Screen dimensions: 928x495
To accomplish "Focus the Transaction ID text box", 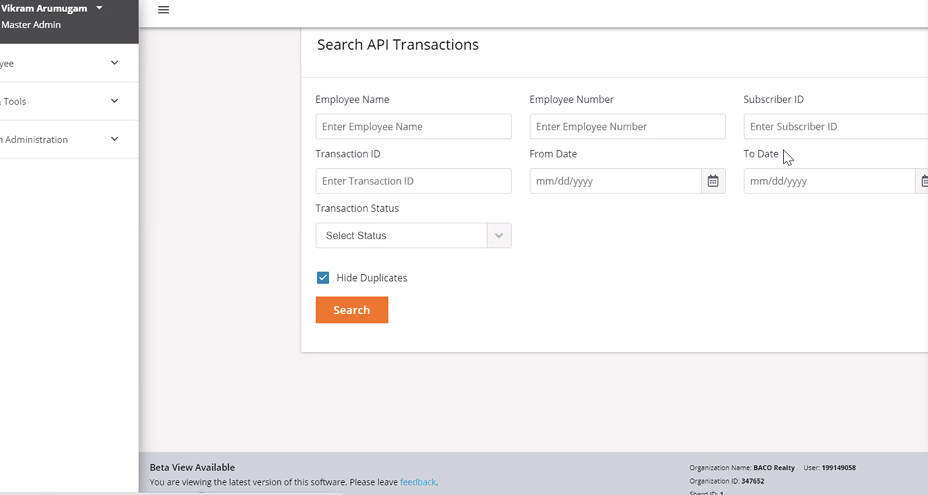I will click(x=413, y=181).
